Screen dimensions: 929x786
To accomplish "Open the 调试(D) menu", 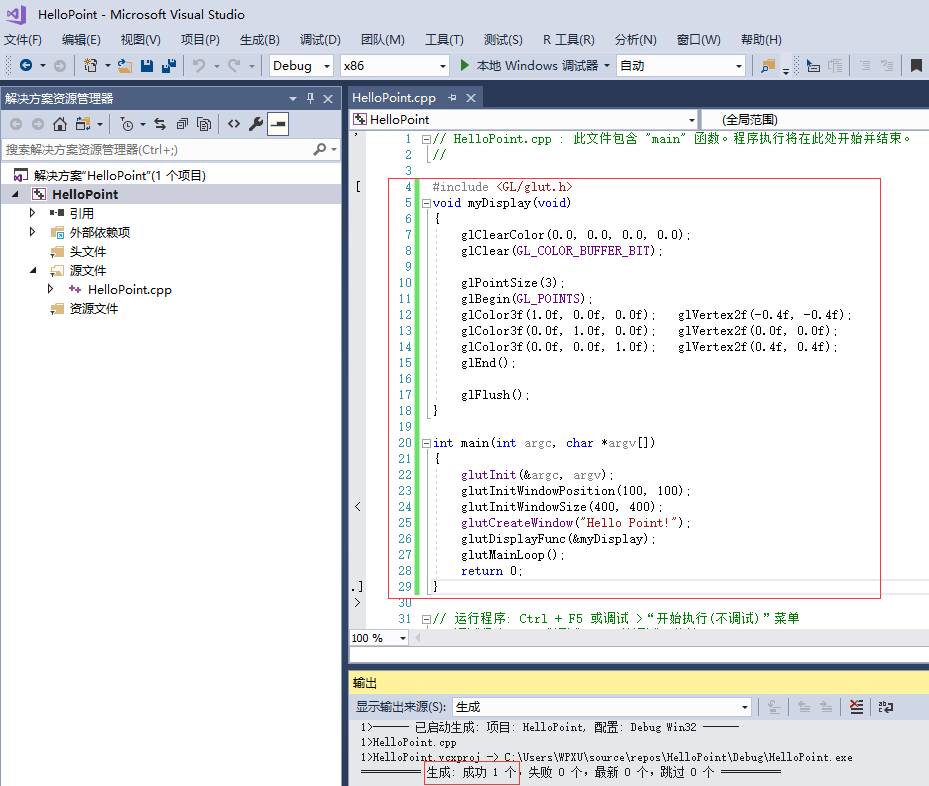I will point(320,40).
